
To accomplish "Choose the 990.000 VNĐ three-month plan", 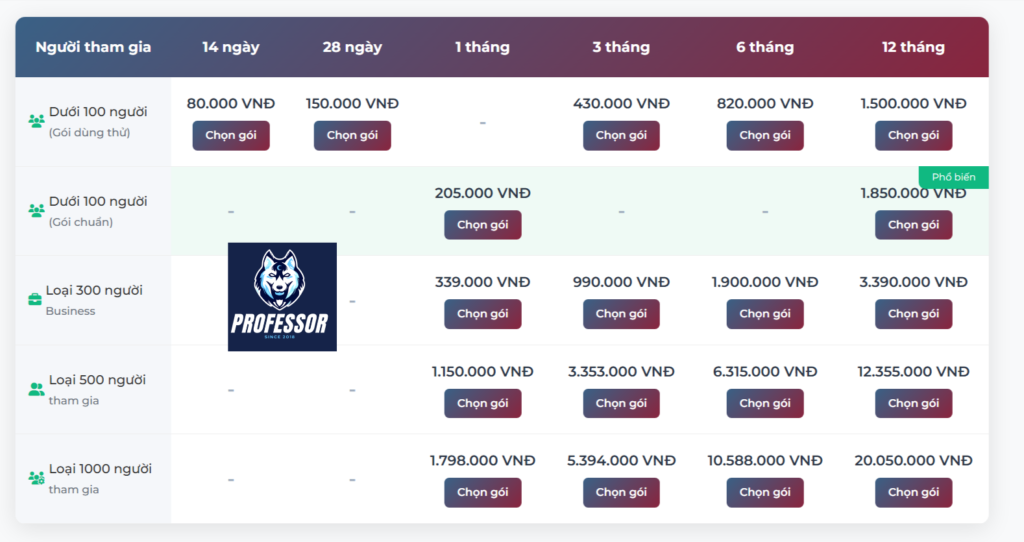I will 621,313.
